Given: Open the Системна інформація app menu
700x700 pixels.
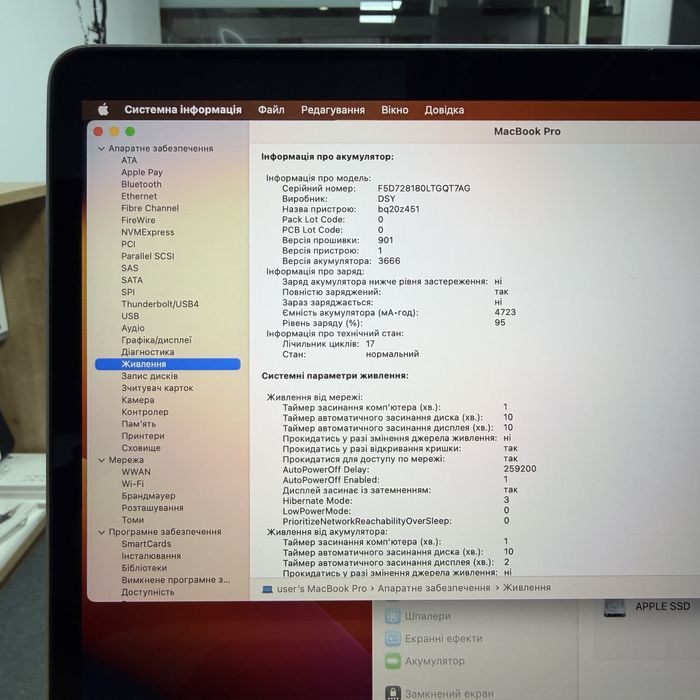Looking at the screenshot, I should coord(183,110).
